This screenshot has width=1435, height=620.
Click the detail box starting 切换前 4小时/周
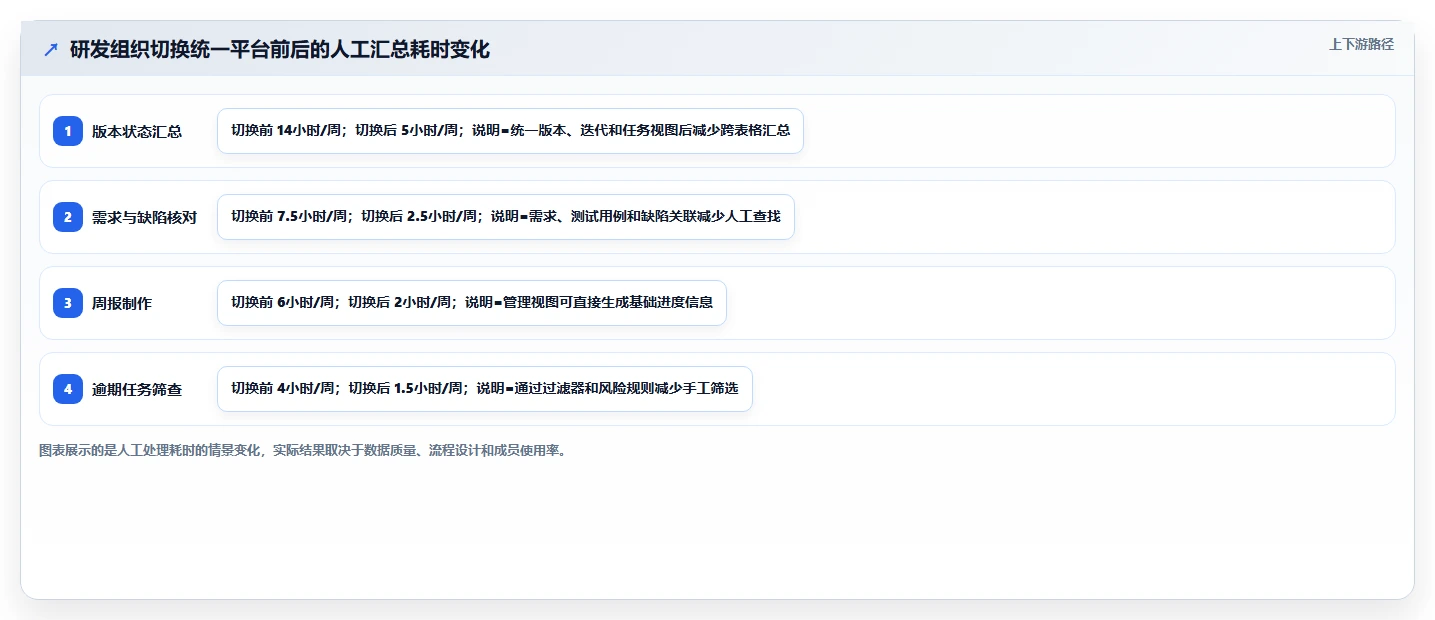click(485, 389)
